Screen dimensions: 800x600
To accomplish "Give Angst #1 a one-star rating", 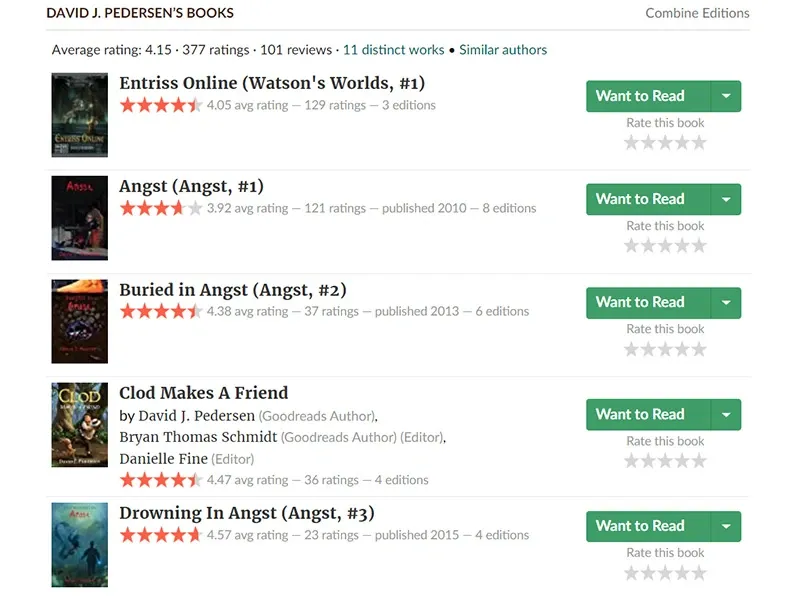I will tap(632, 246).
